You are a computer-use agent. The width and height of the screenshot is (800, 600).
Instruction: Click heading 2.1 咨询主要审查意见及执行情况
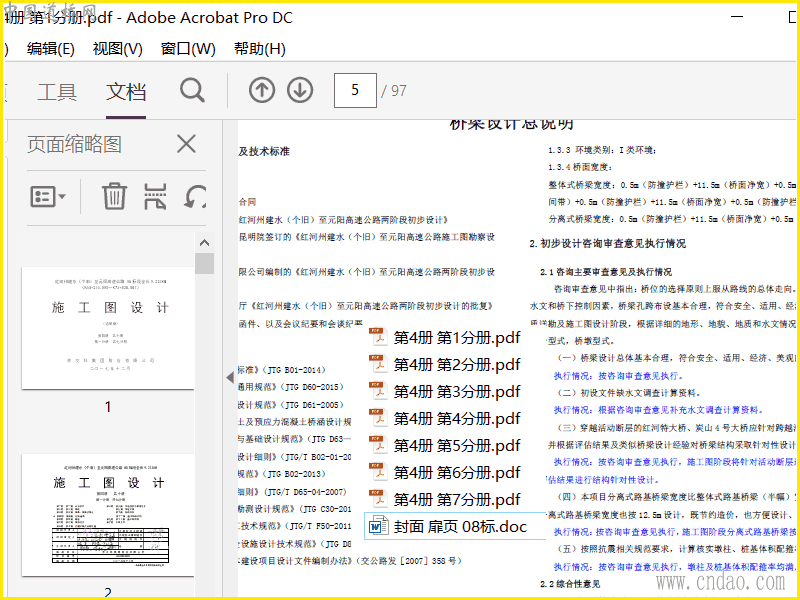pos(606,272)
